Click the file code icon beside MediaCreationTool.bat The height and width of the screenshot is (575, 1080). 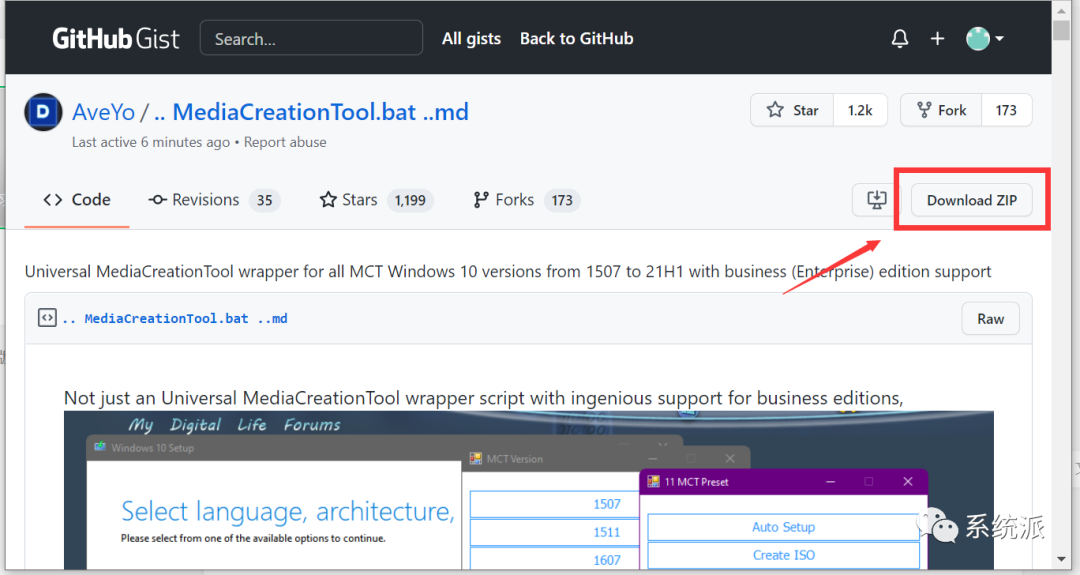47,317
